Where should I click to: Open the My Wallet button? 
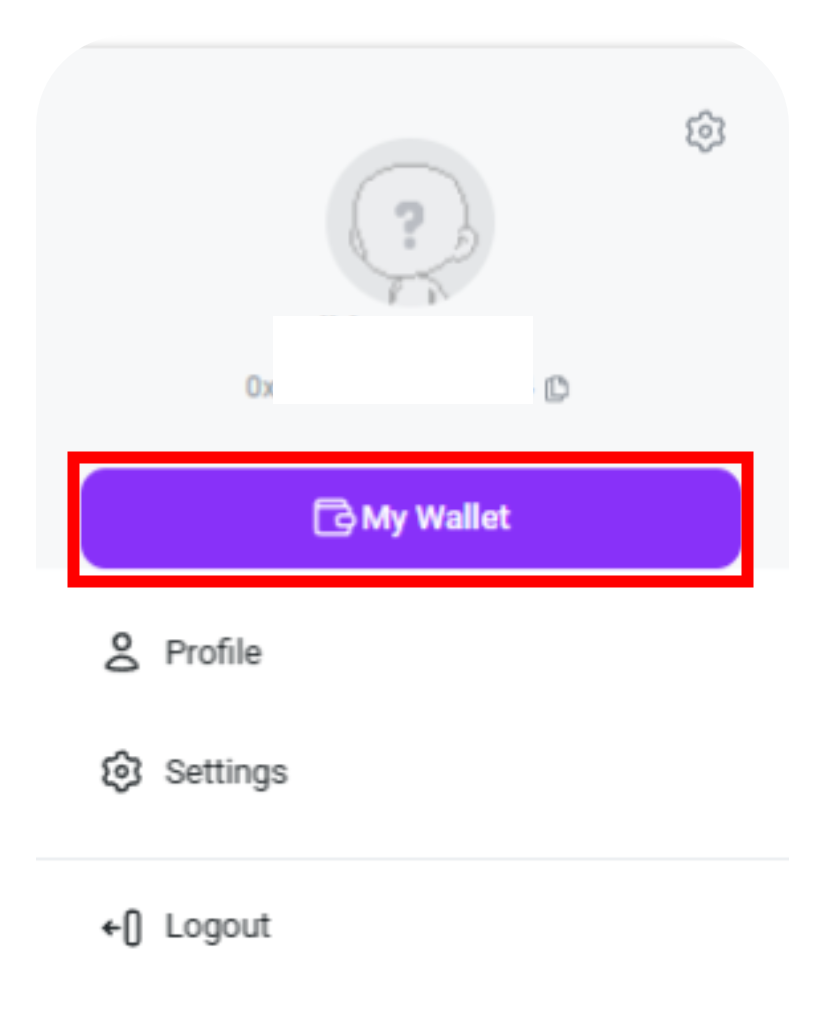[410, 517]
